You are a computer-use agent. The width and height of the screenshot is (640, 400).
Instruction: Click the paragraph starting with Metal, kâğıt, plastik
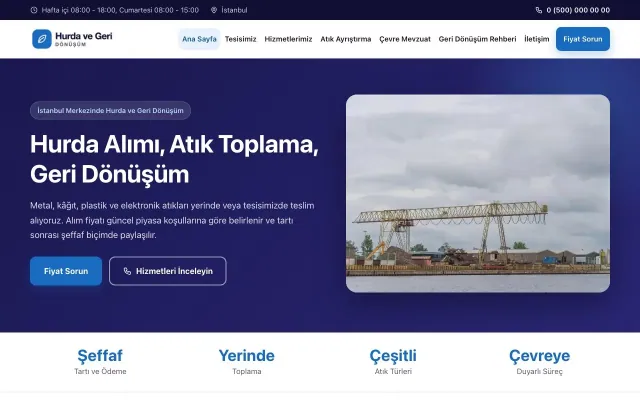click(x=172, y=220)
